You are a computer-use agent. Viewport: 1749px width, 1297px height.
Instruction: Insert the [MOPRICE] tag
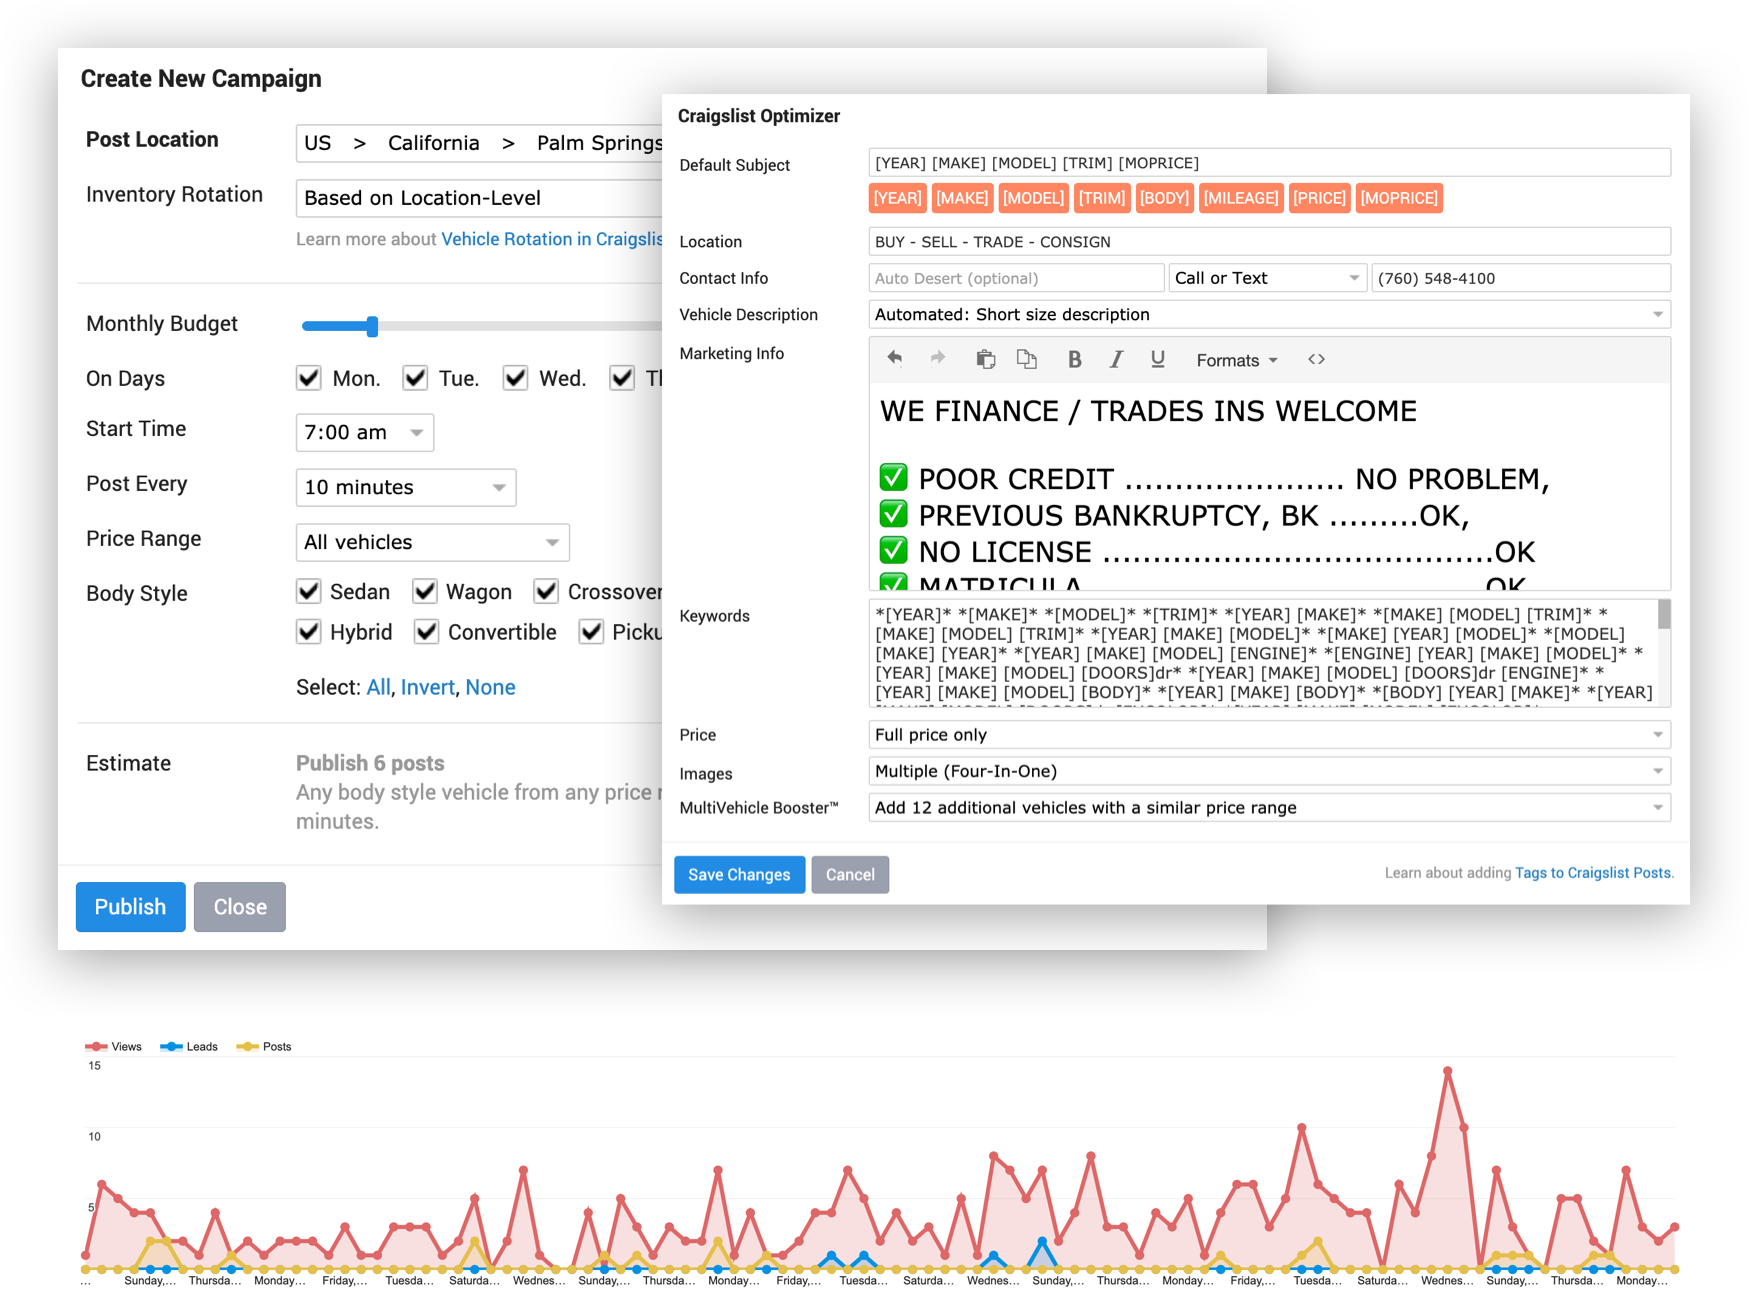[1399, 198]
